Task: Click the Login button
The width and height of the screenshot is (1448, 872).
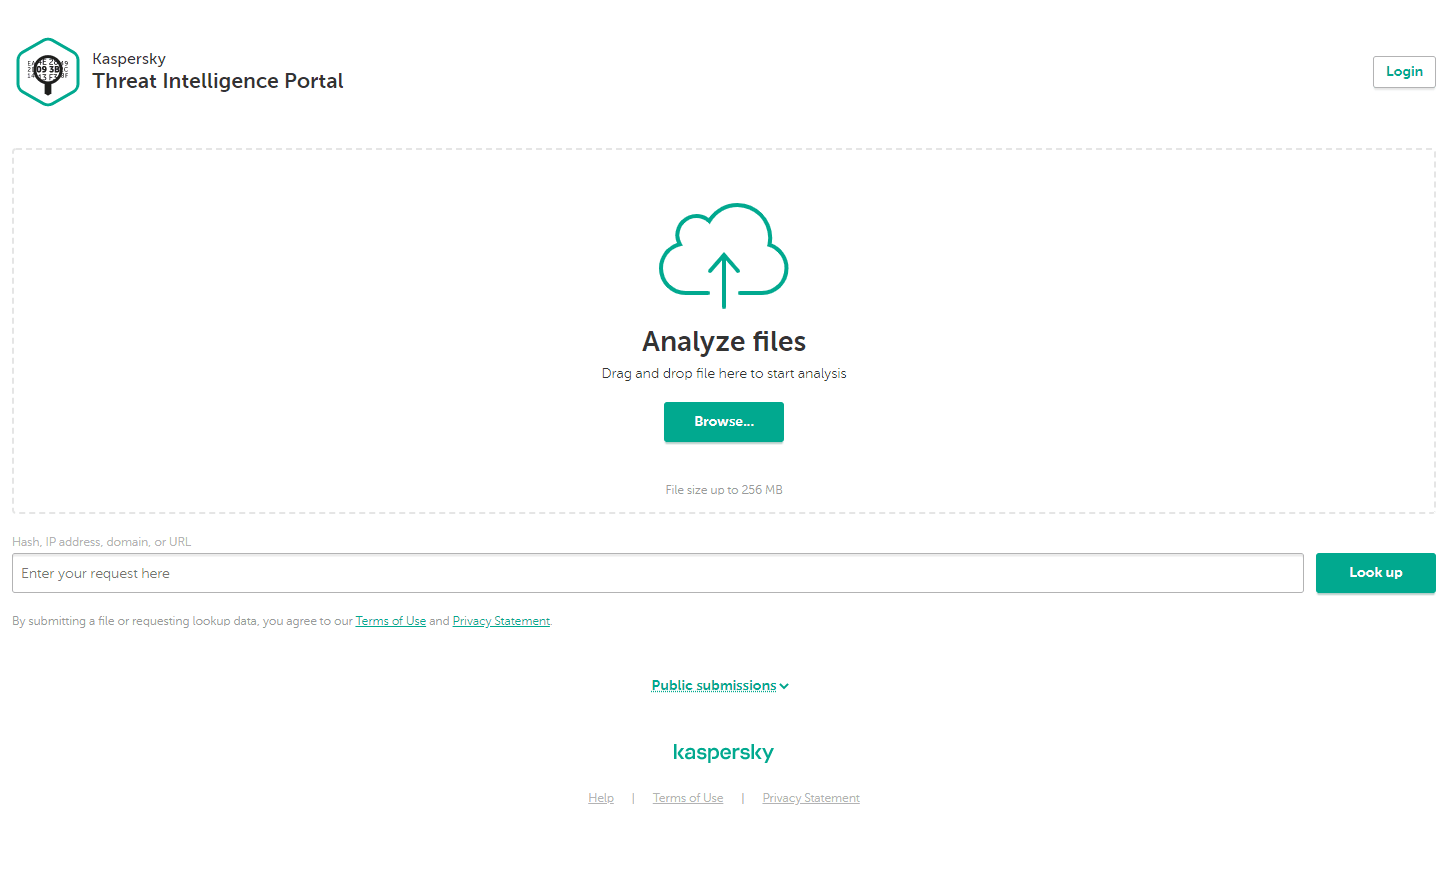Action: click(1404, 72)
